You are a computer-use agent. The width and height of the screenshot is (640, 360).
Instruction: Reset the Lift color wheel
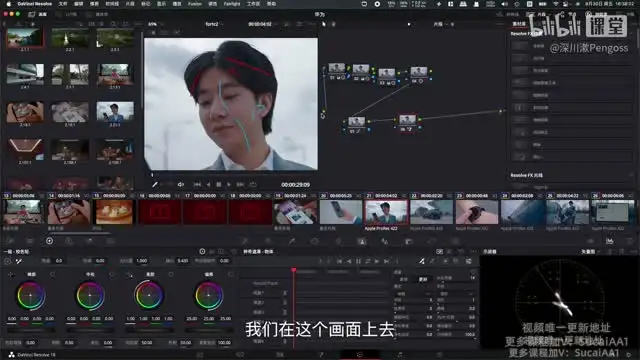(x=52, y=274)
